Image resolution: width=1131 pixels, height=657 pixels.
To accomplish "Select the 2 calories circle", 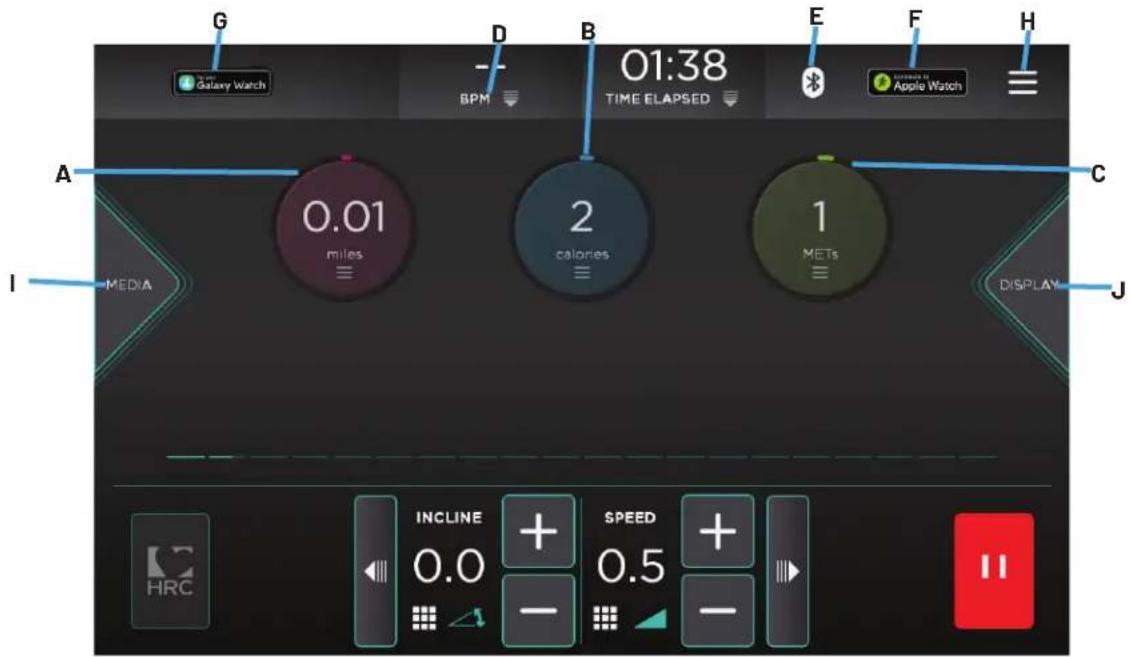I will click(583, 227).
